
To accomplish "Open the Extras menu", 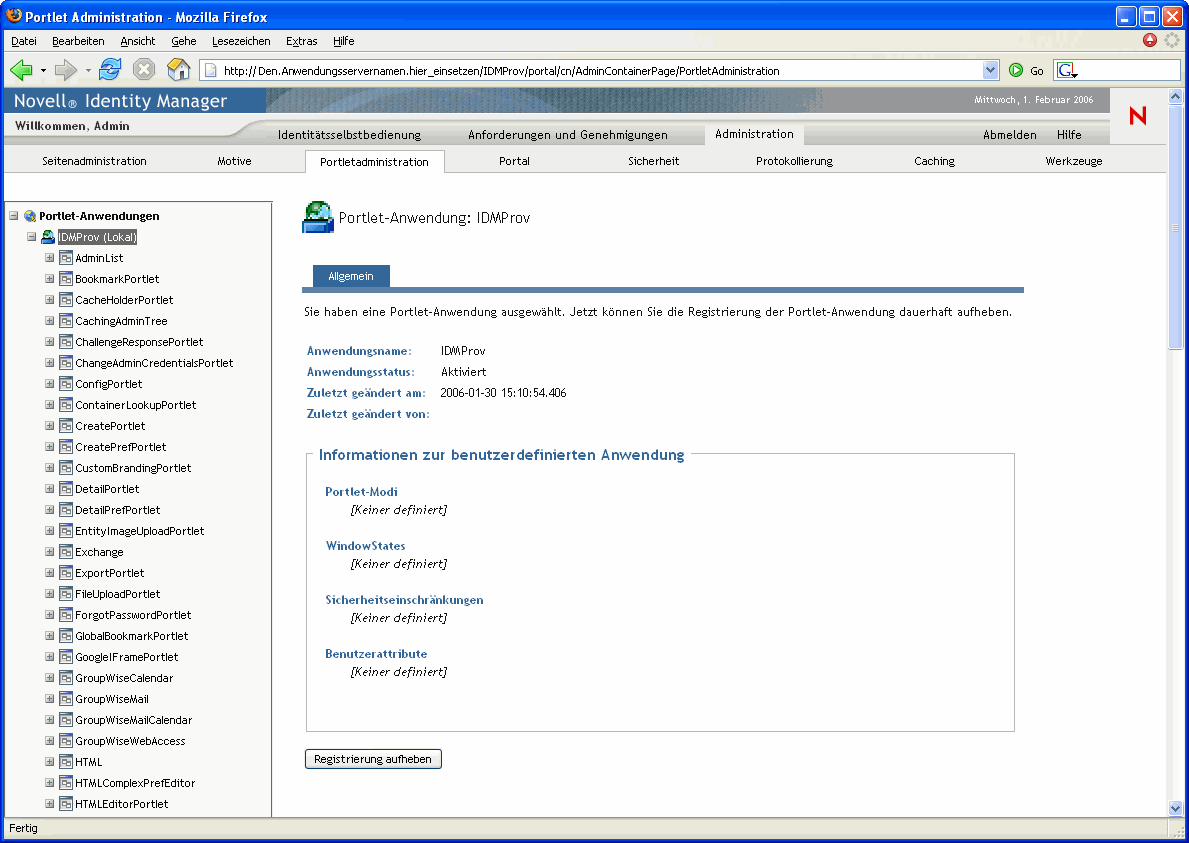I will (x=302, y=41).
